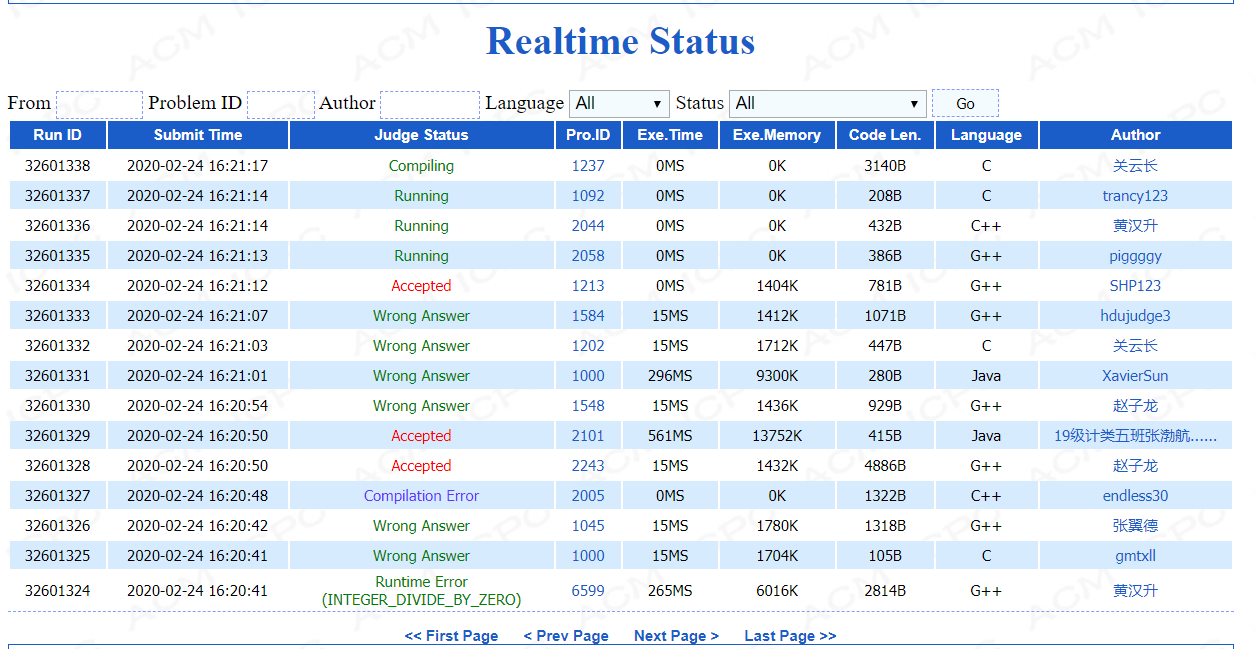Click the Compilation Error status link
The height and width of the screenshot is (649, 1255).
pyautogui.click(x=421, y=496)
